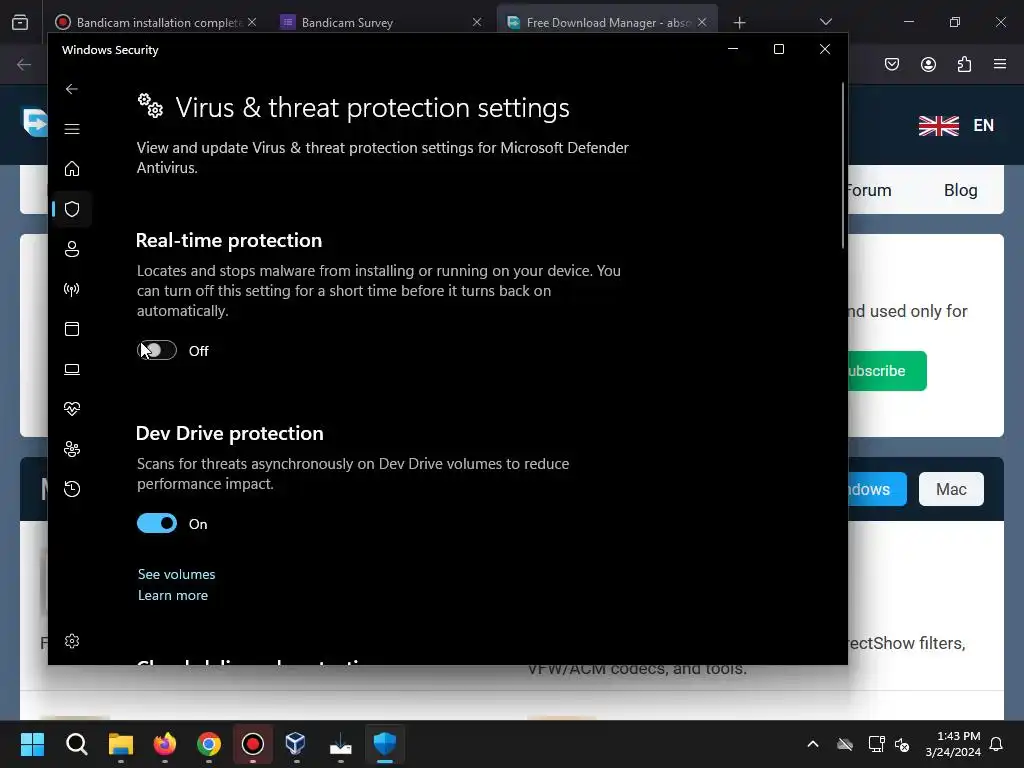The image size is (1024, 768).
Task: Open Device security laptop icon
Action: [x=72, y=369]
